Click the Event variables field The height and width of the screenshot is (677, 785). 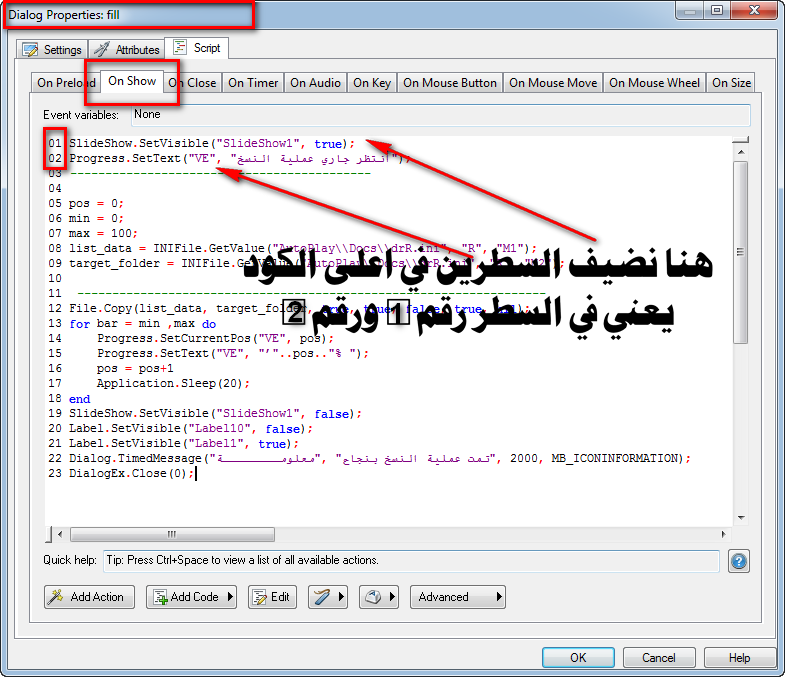click(439, 115)
